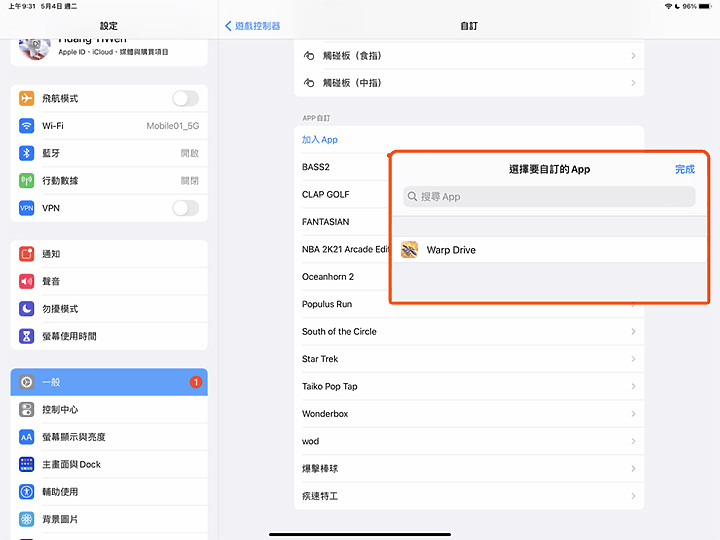Screen dimensions: 720x540
Task: Open the 螢幕顯示與亮度 settings section
Action: 109,437
